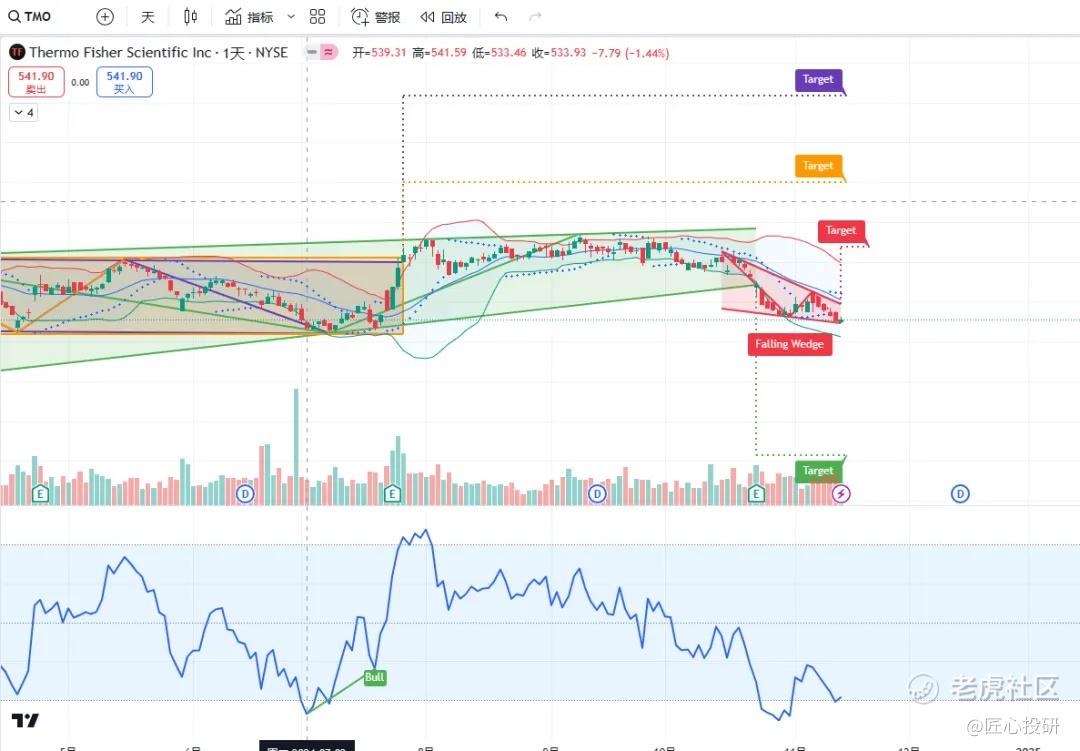Screen dimensions: 1080x751
Task: Select the orange Target label
Action: tap(818, 166)
